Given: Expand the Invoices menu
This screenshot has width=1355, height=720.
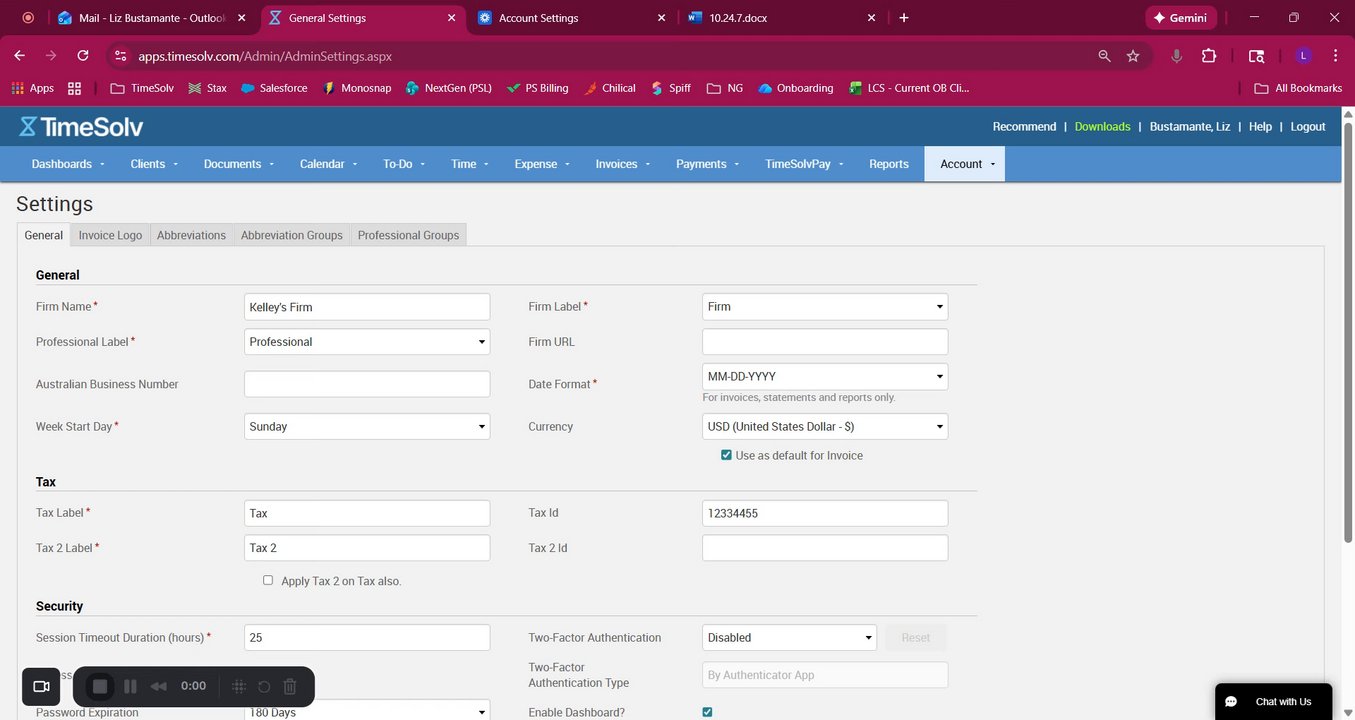Looking at the screenshot, I should click(x=622, y=164).
